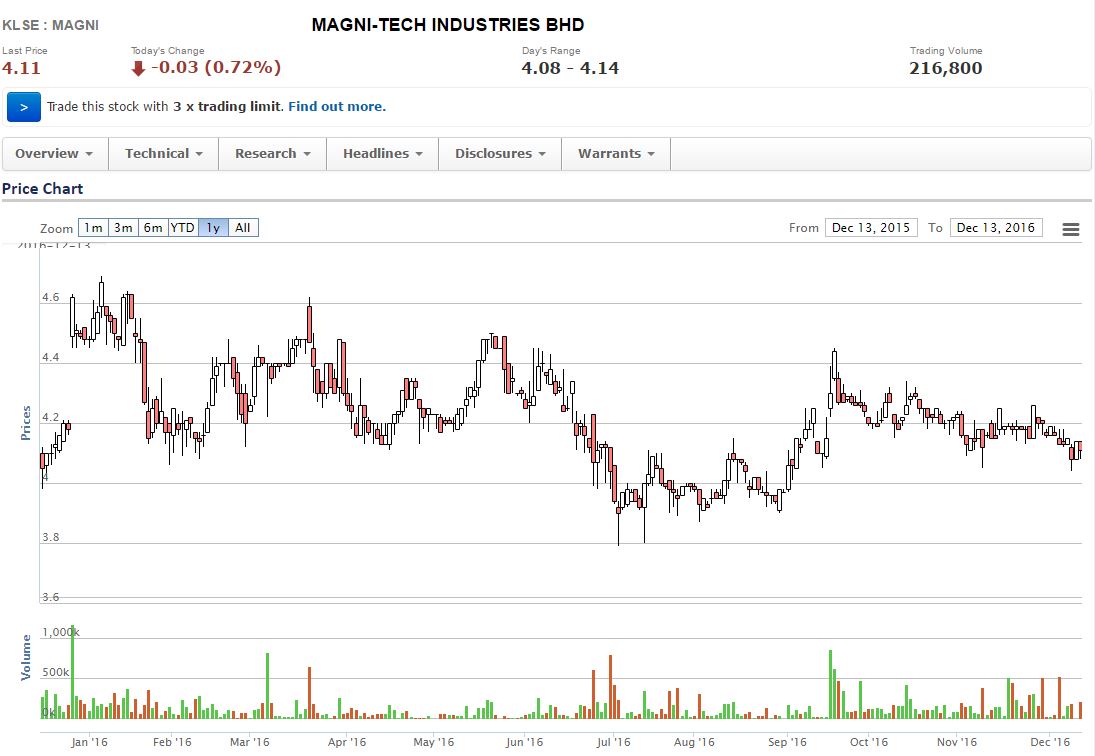
Task: Set chart zoom to 3m
Action: [x=124, y=228]
